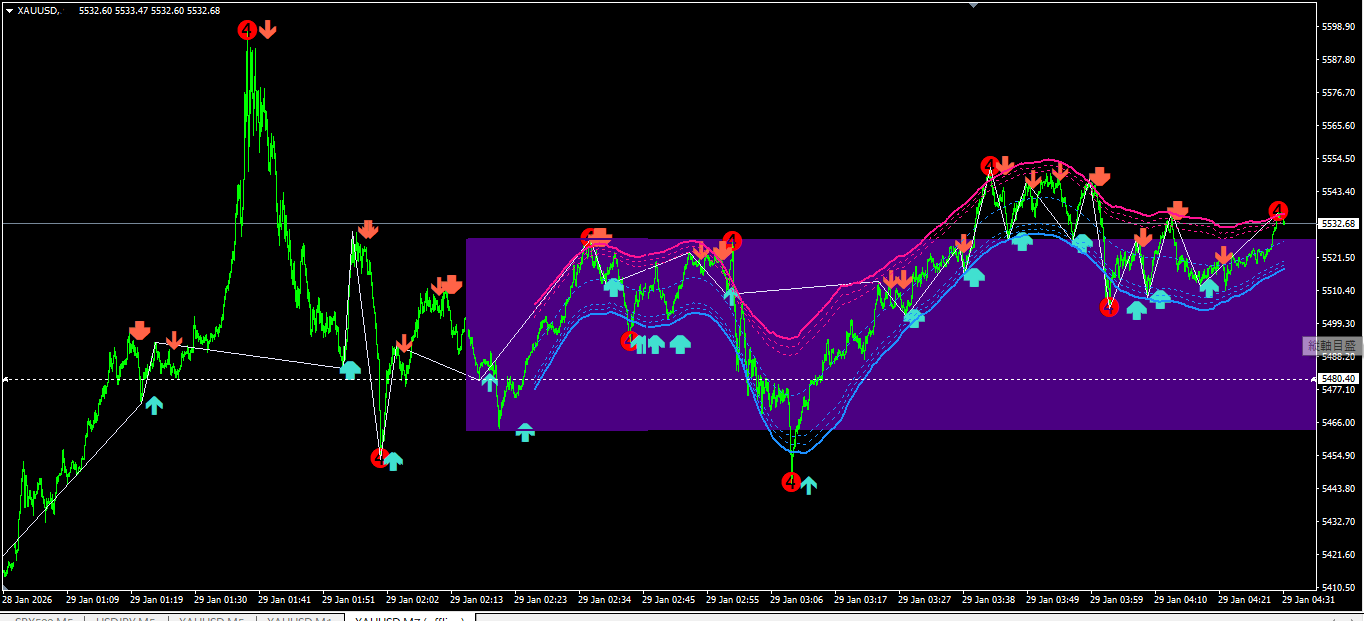Select the teal up arrow beside the lowest trough marker
1364x621 pixels.
[x=809, y=486]
